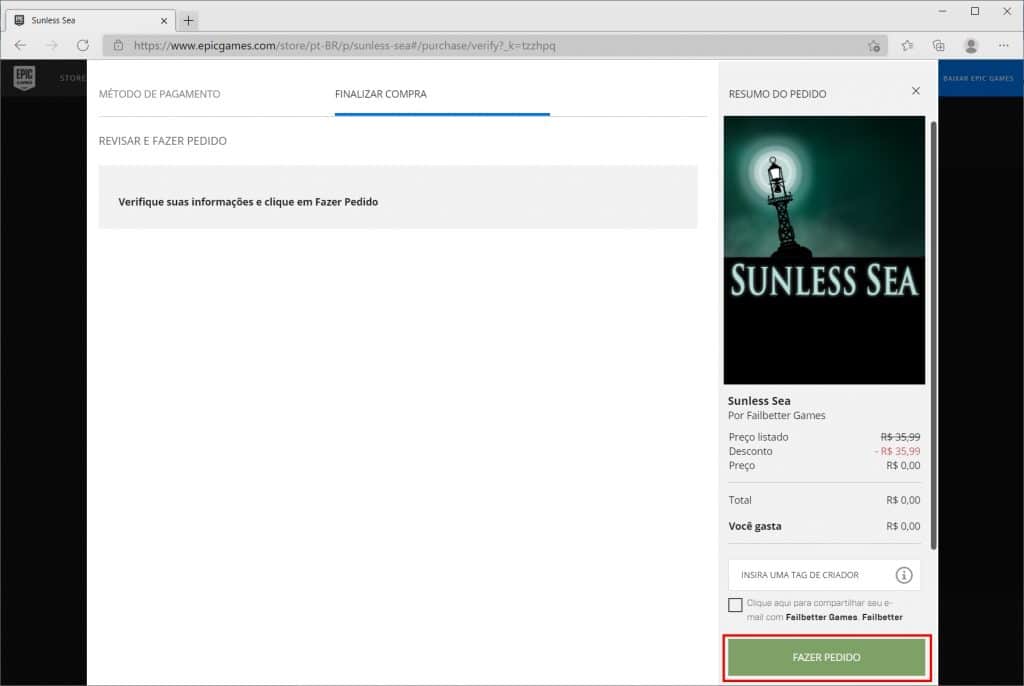Click the order summary scrollbar

[x=934, y=335]
